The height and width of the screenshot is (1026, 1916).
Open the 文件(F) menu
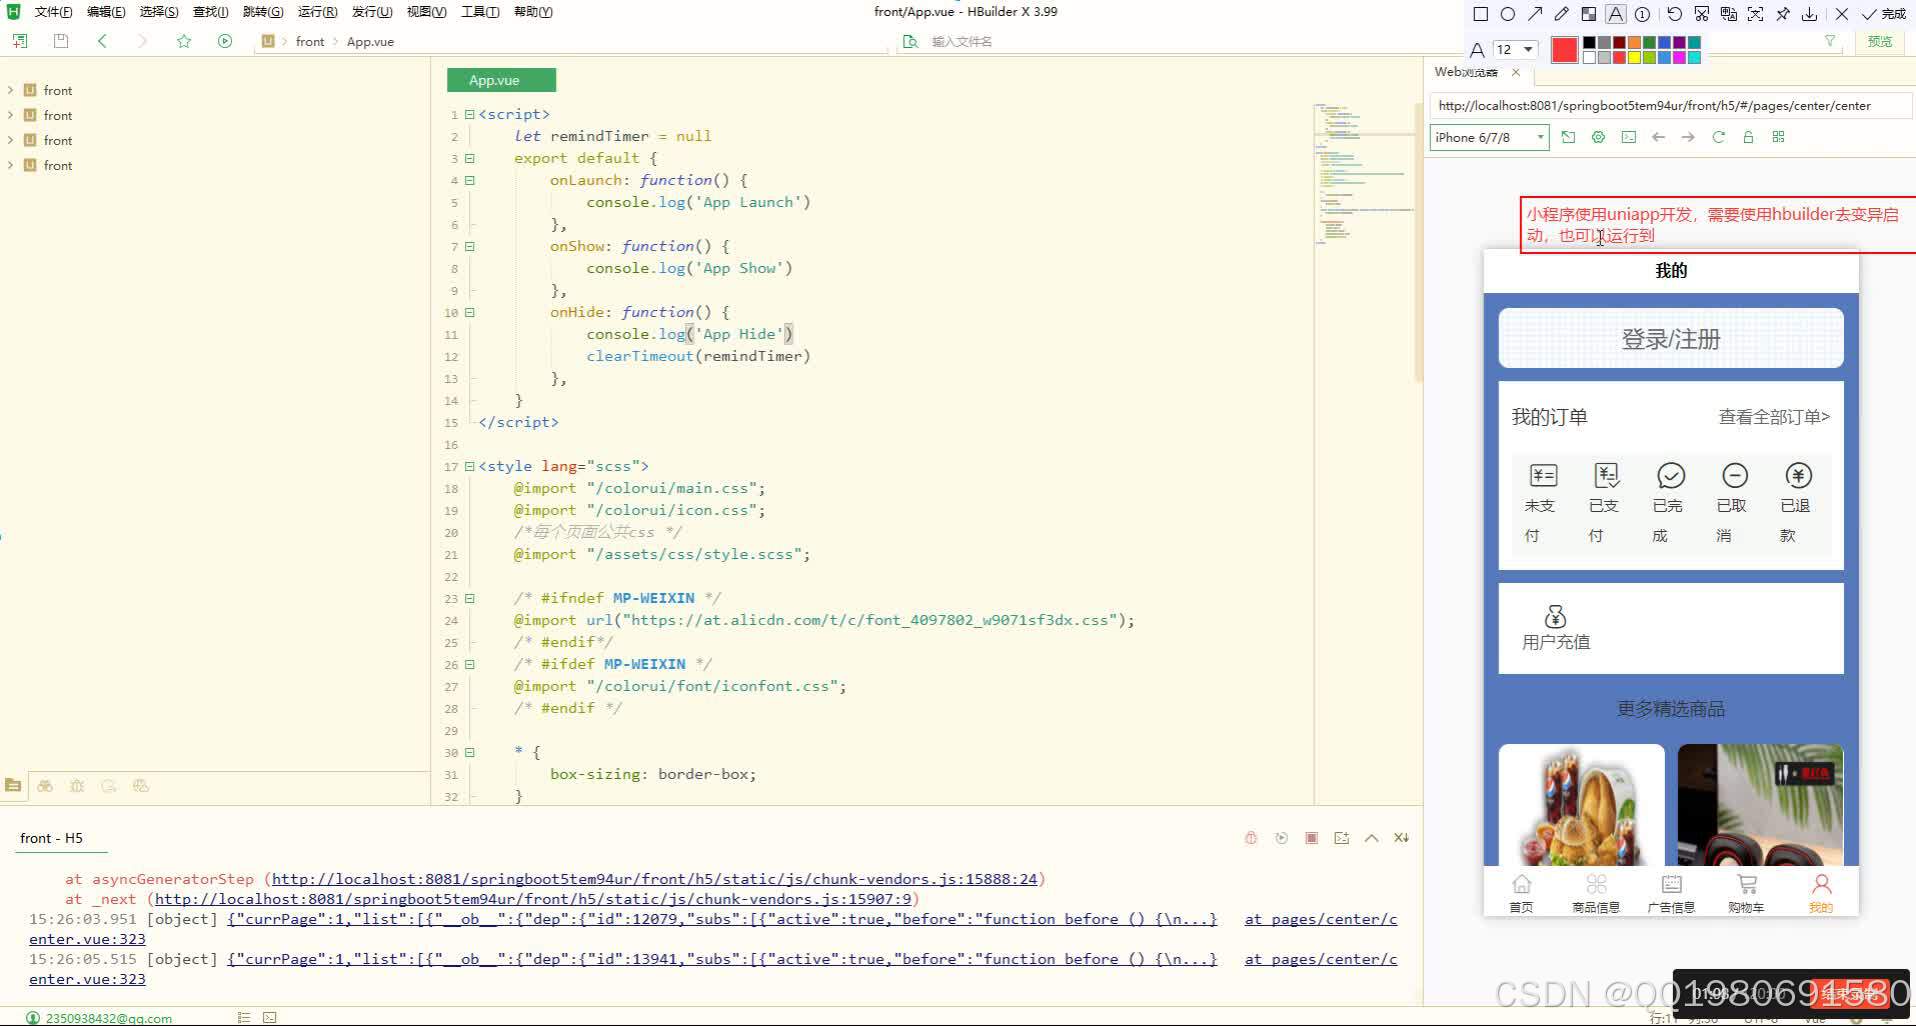coord(53,12)
